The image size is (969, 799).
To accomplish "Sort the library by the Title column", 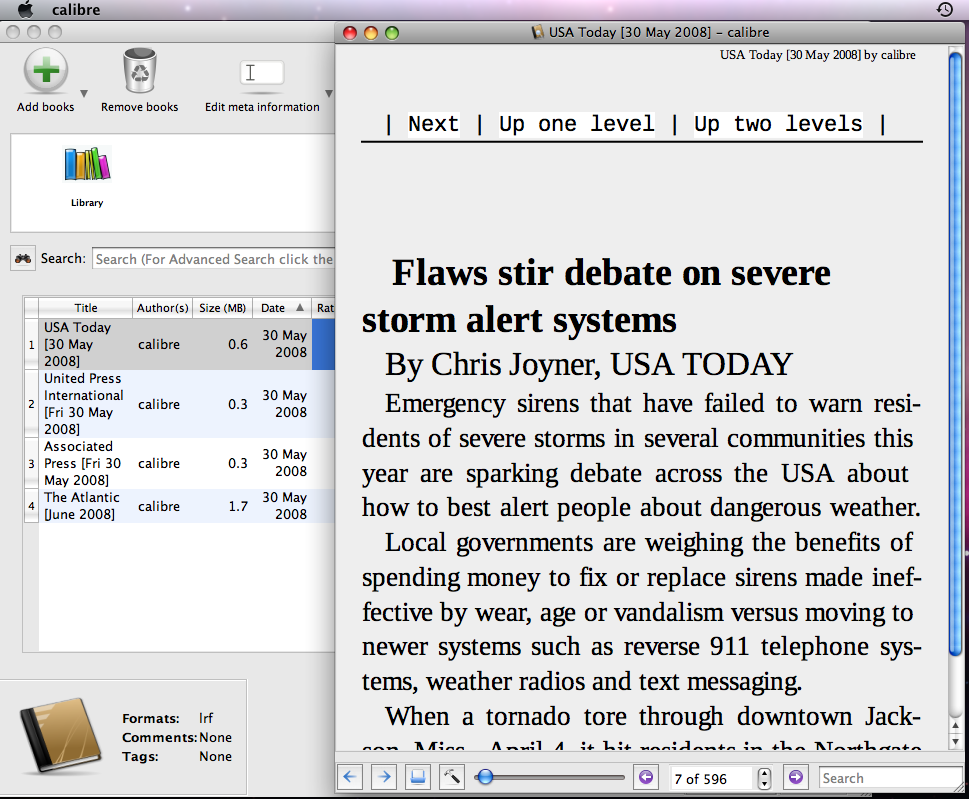I will [x=86, y=308].
